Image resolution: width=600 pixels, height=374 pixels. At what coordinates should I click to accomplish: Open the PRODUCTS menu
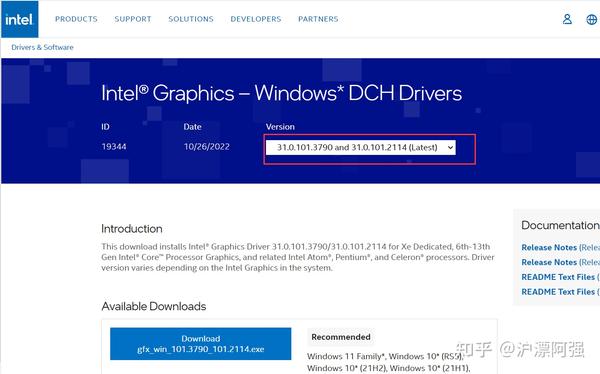tap(76, 19)
